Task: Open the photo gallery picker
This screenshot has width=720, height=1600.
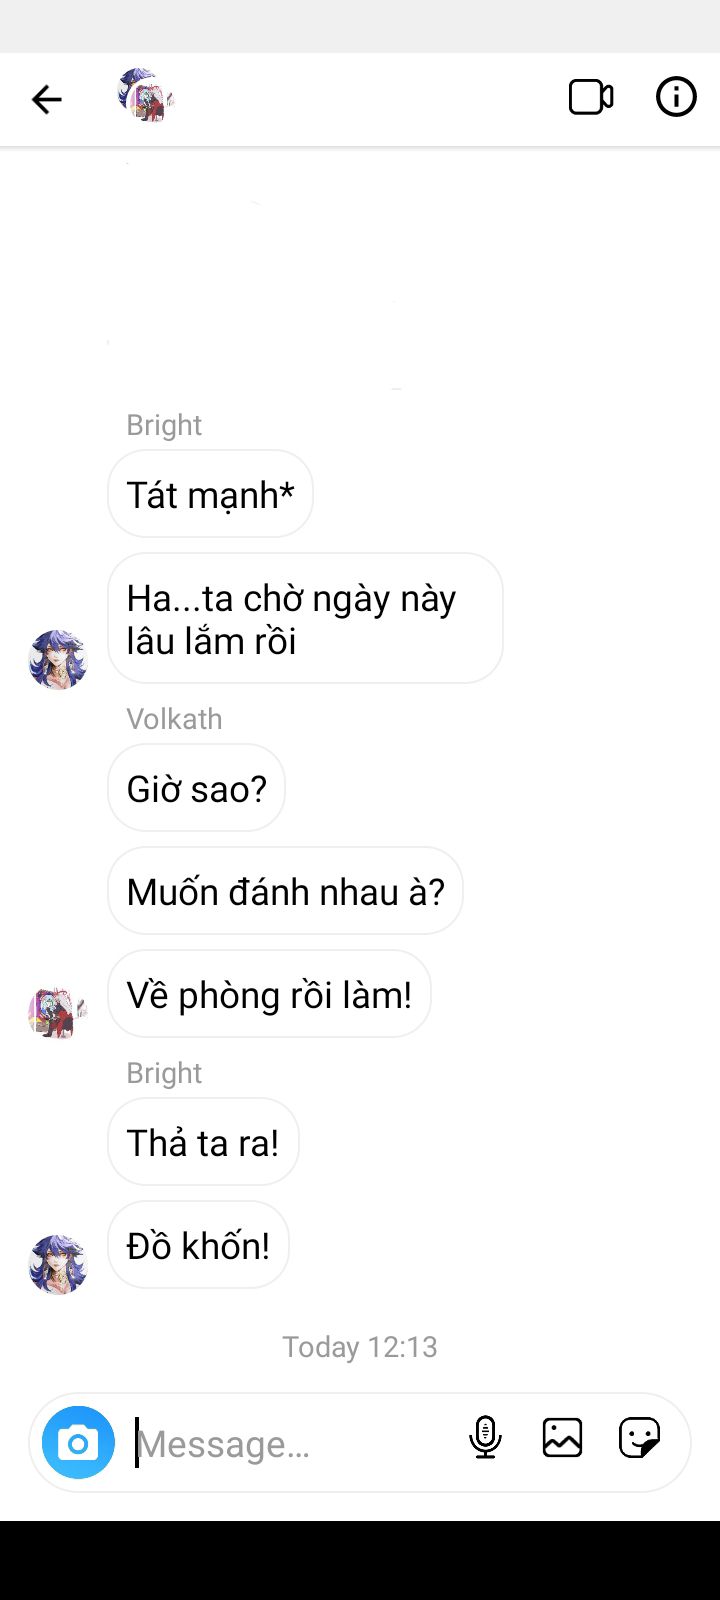Action: point(562,1438)
